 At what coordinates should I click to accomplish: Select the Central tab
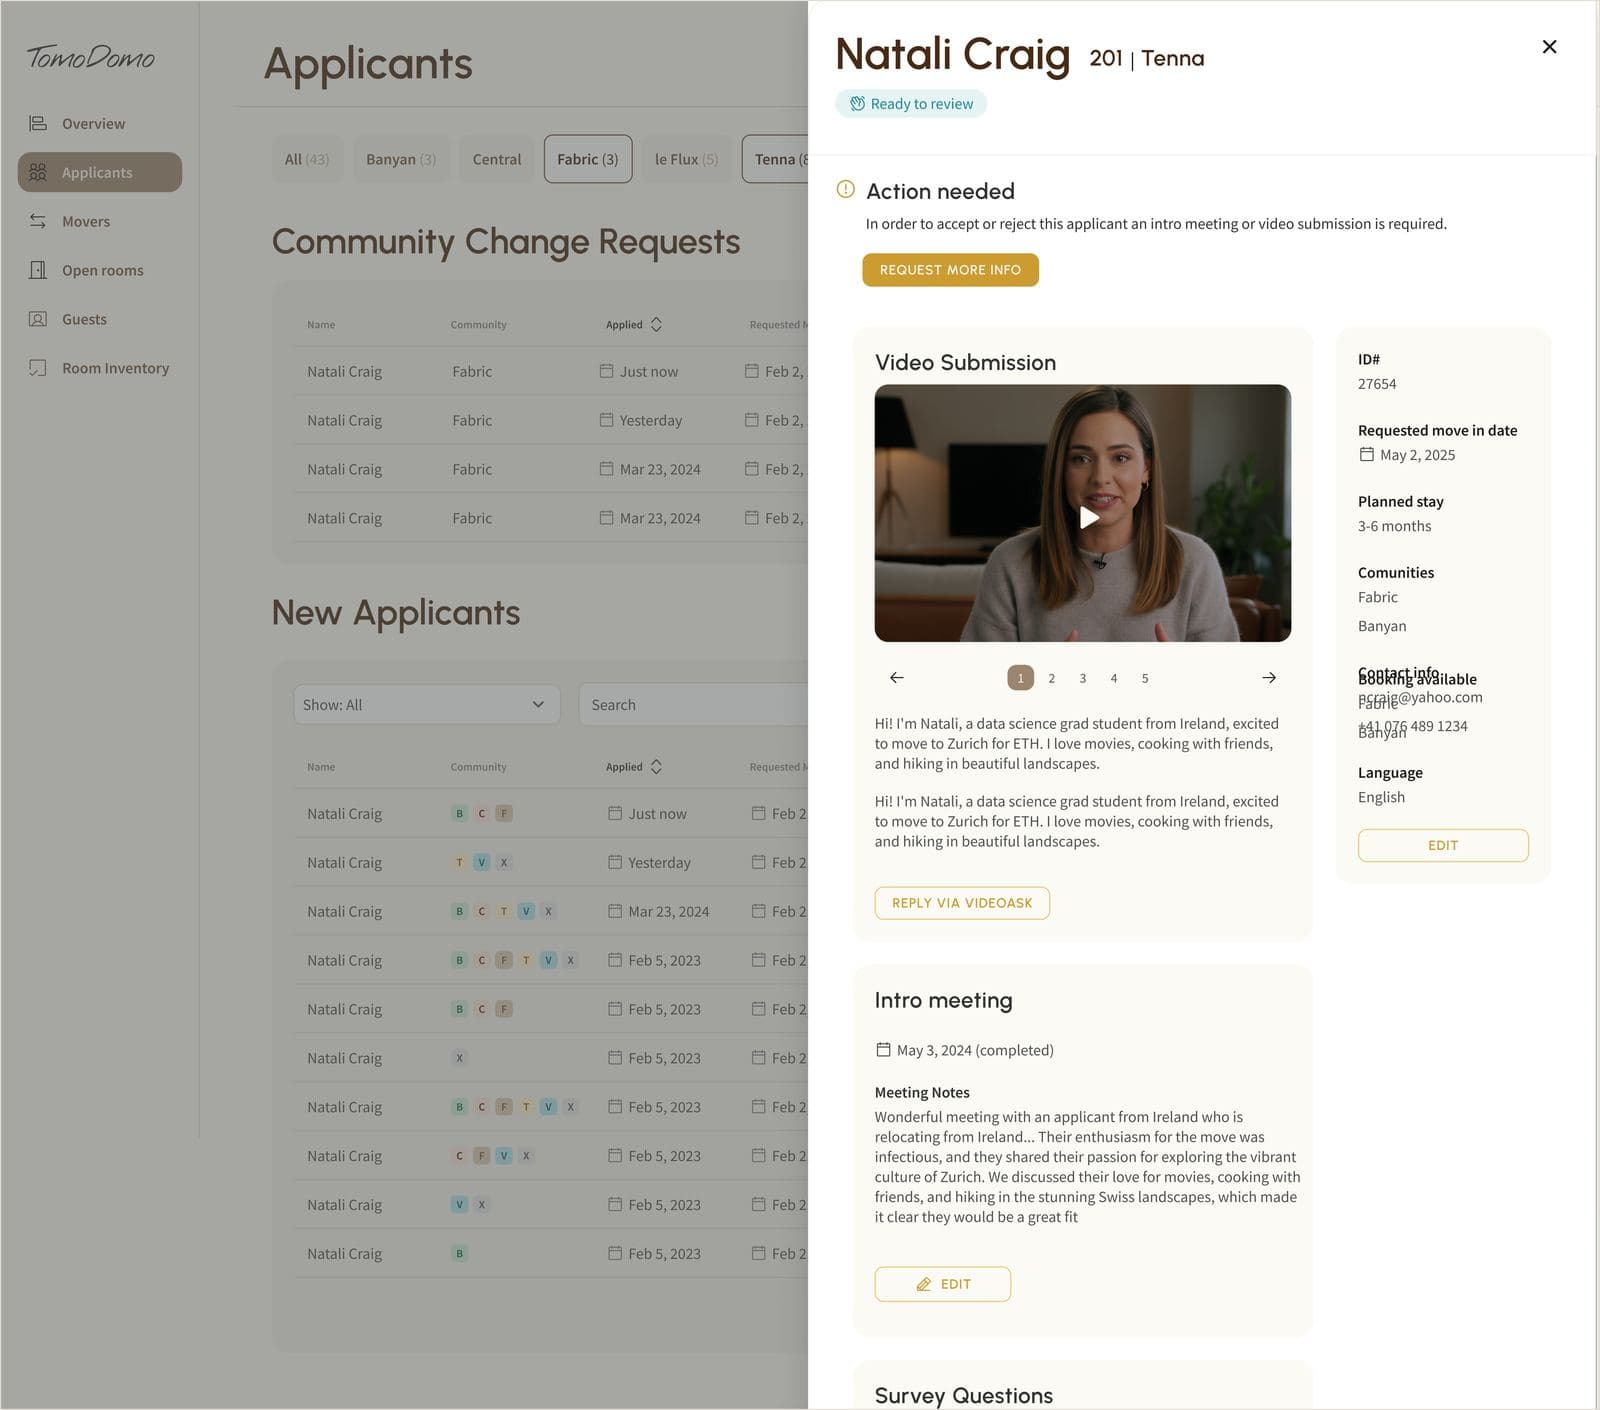pos(497,159)
